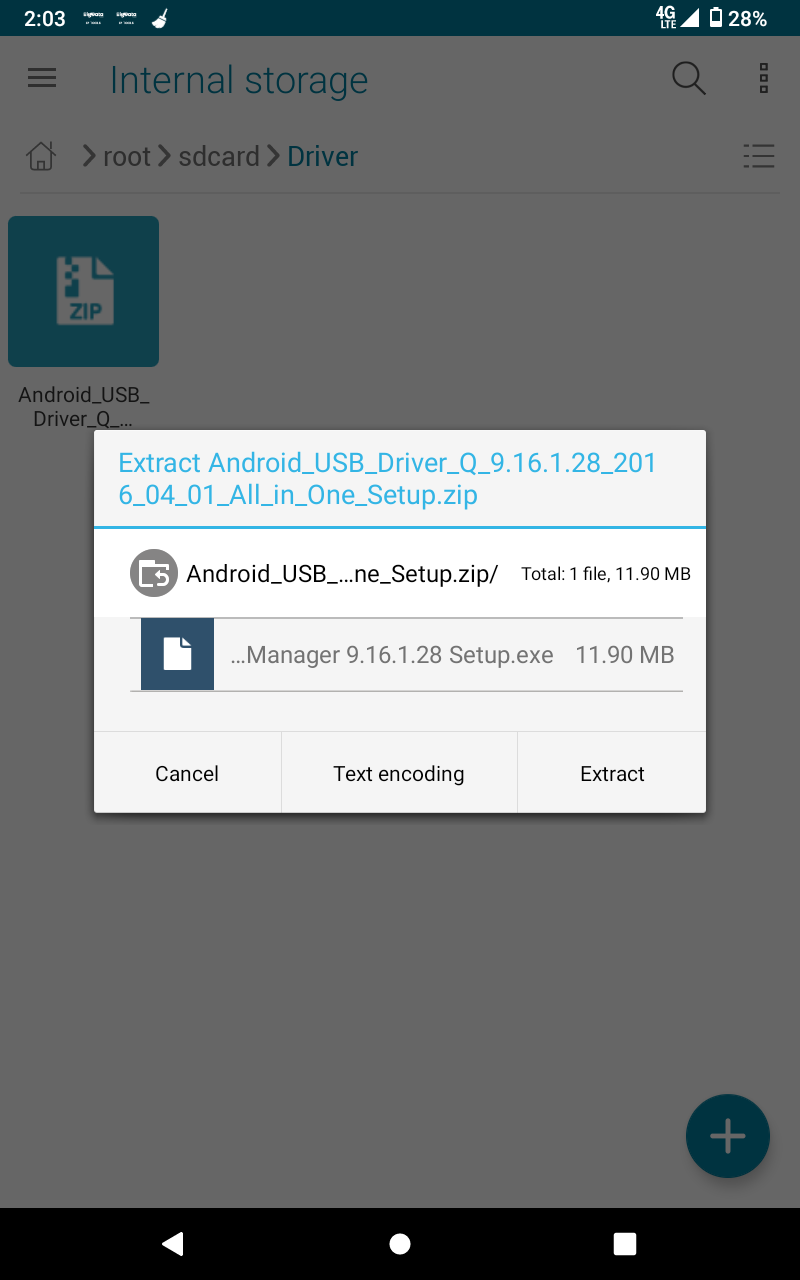The height and width of the screenshot is (1280, 800).
Task: Go to home folder icon
Action: 41,156
